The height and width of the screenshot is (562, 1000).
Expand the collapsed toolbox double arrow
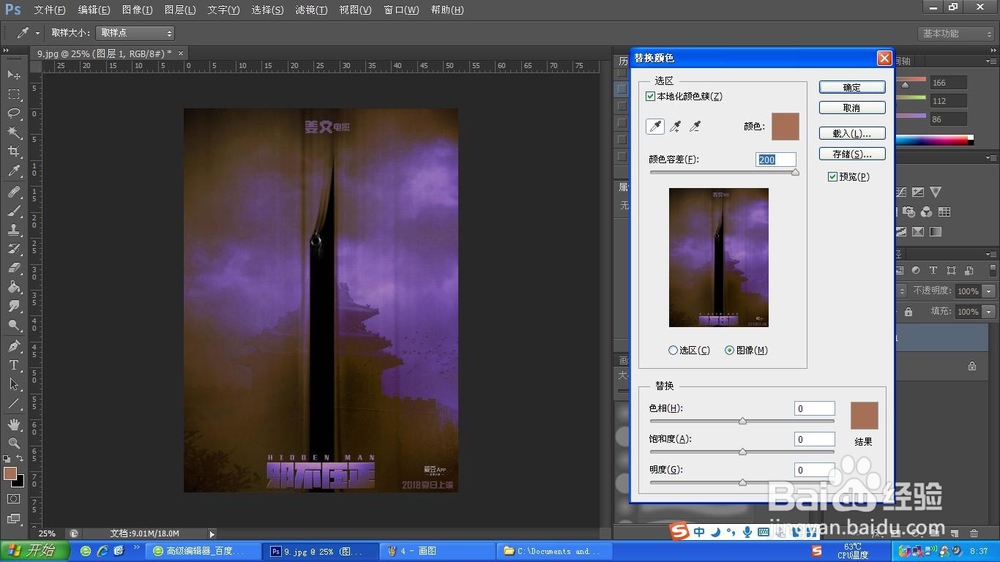coord(6,50)
